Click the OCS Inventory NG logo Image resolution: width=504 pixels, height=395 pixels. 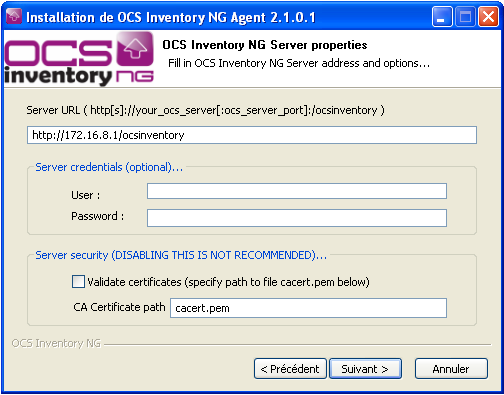79,59
